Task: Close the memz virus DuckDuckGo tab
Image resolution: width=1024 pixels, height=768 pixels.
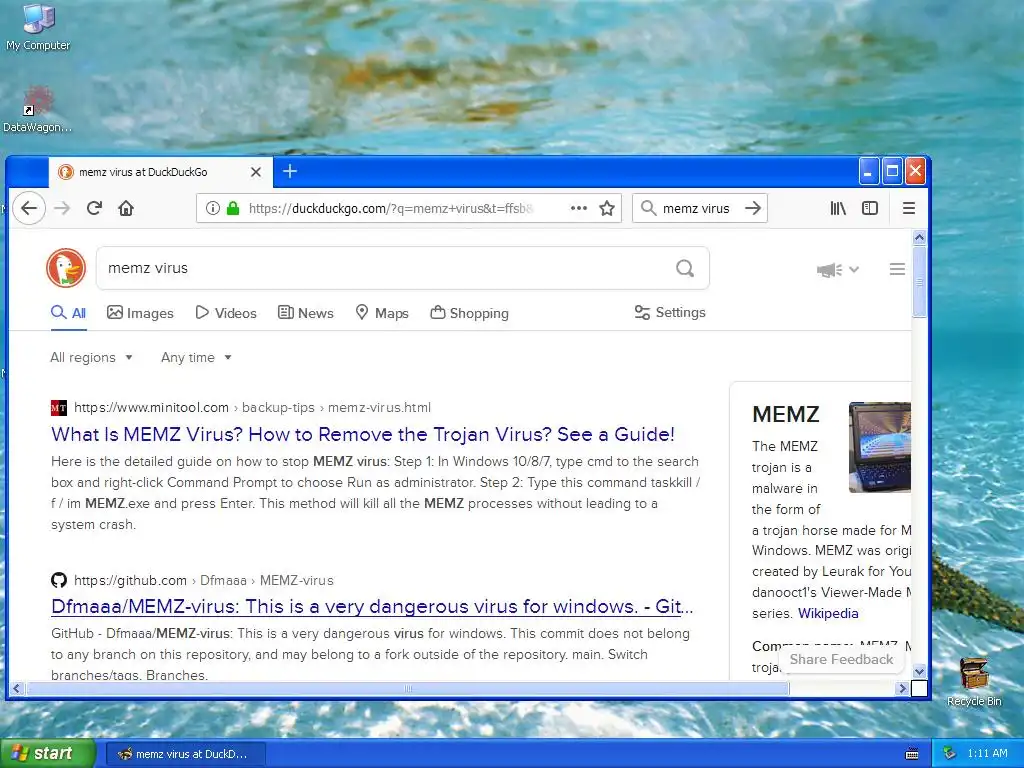Action: pyautogui.click(x=256, y=172)
